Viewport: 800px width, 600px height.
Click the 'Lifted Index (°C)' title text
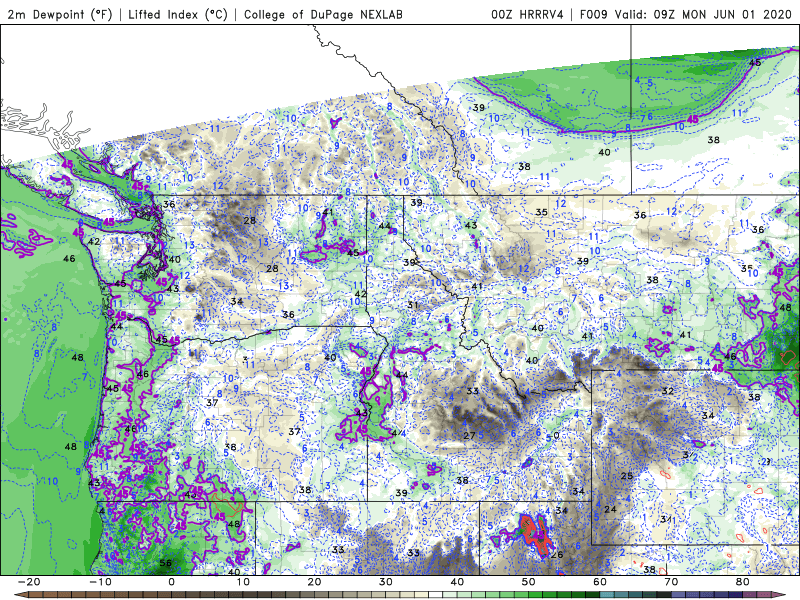coord(178,14)
